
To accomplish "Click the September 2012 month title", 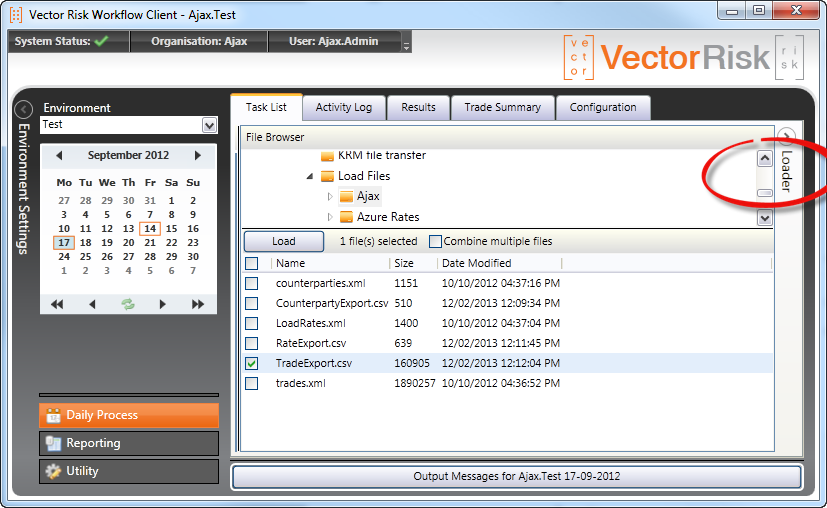I will [128, 156].
